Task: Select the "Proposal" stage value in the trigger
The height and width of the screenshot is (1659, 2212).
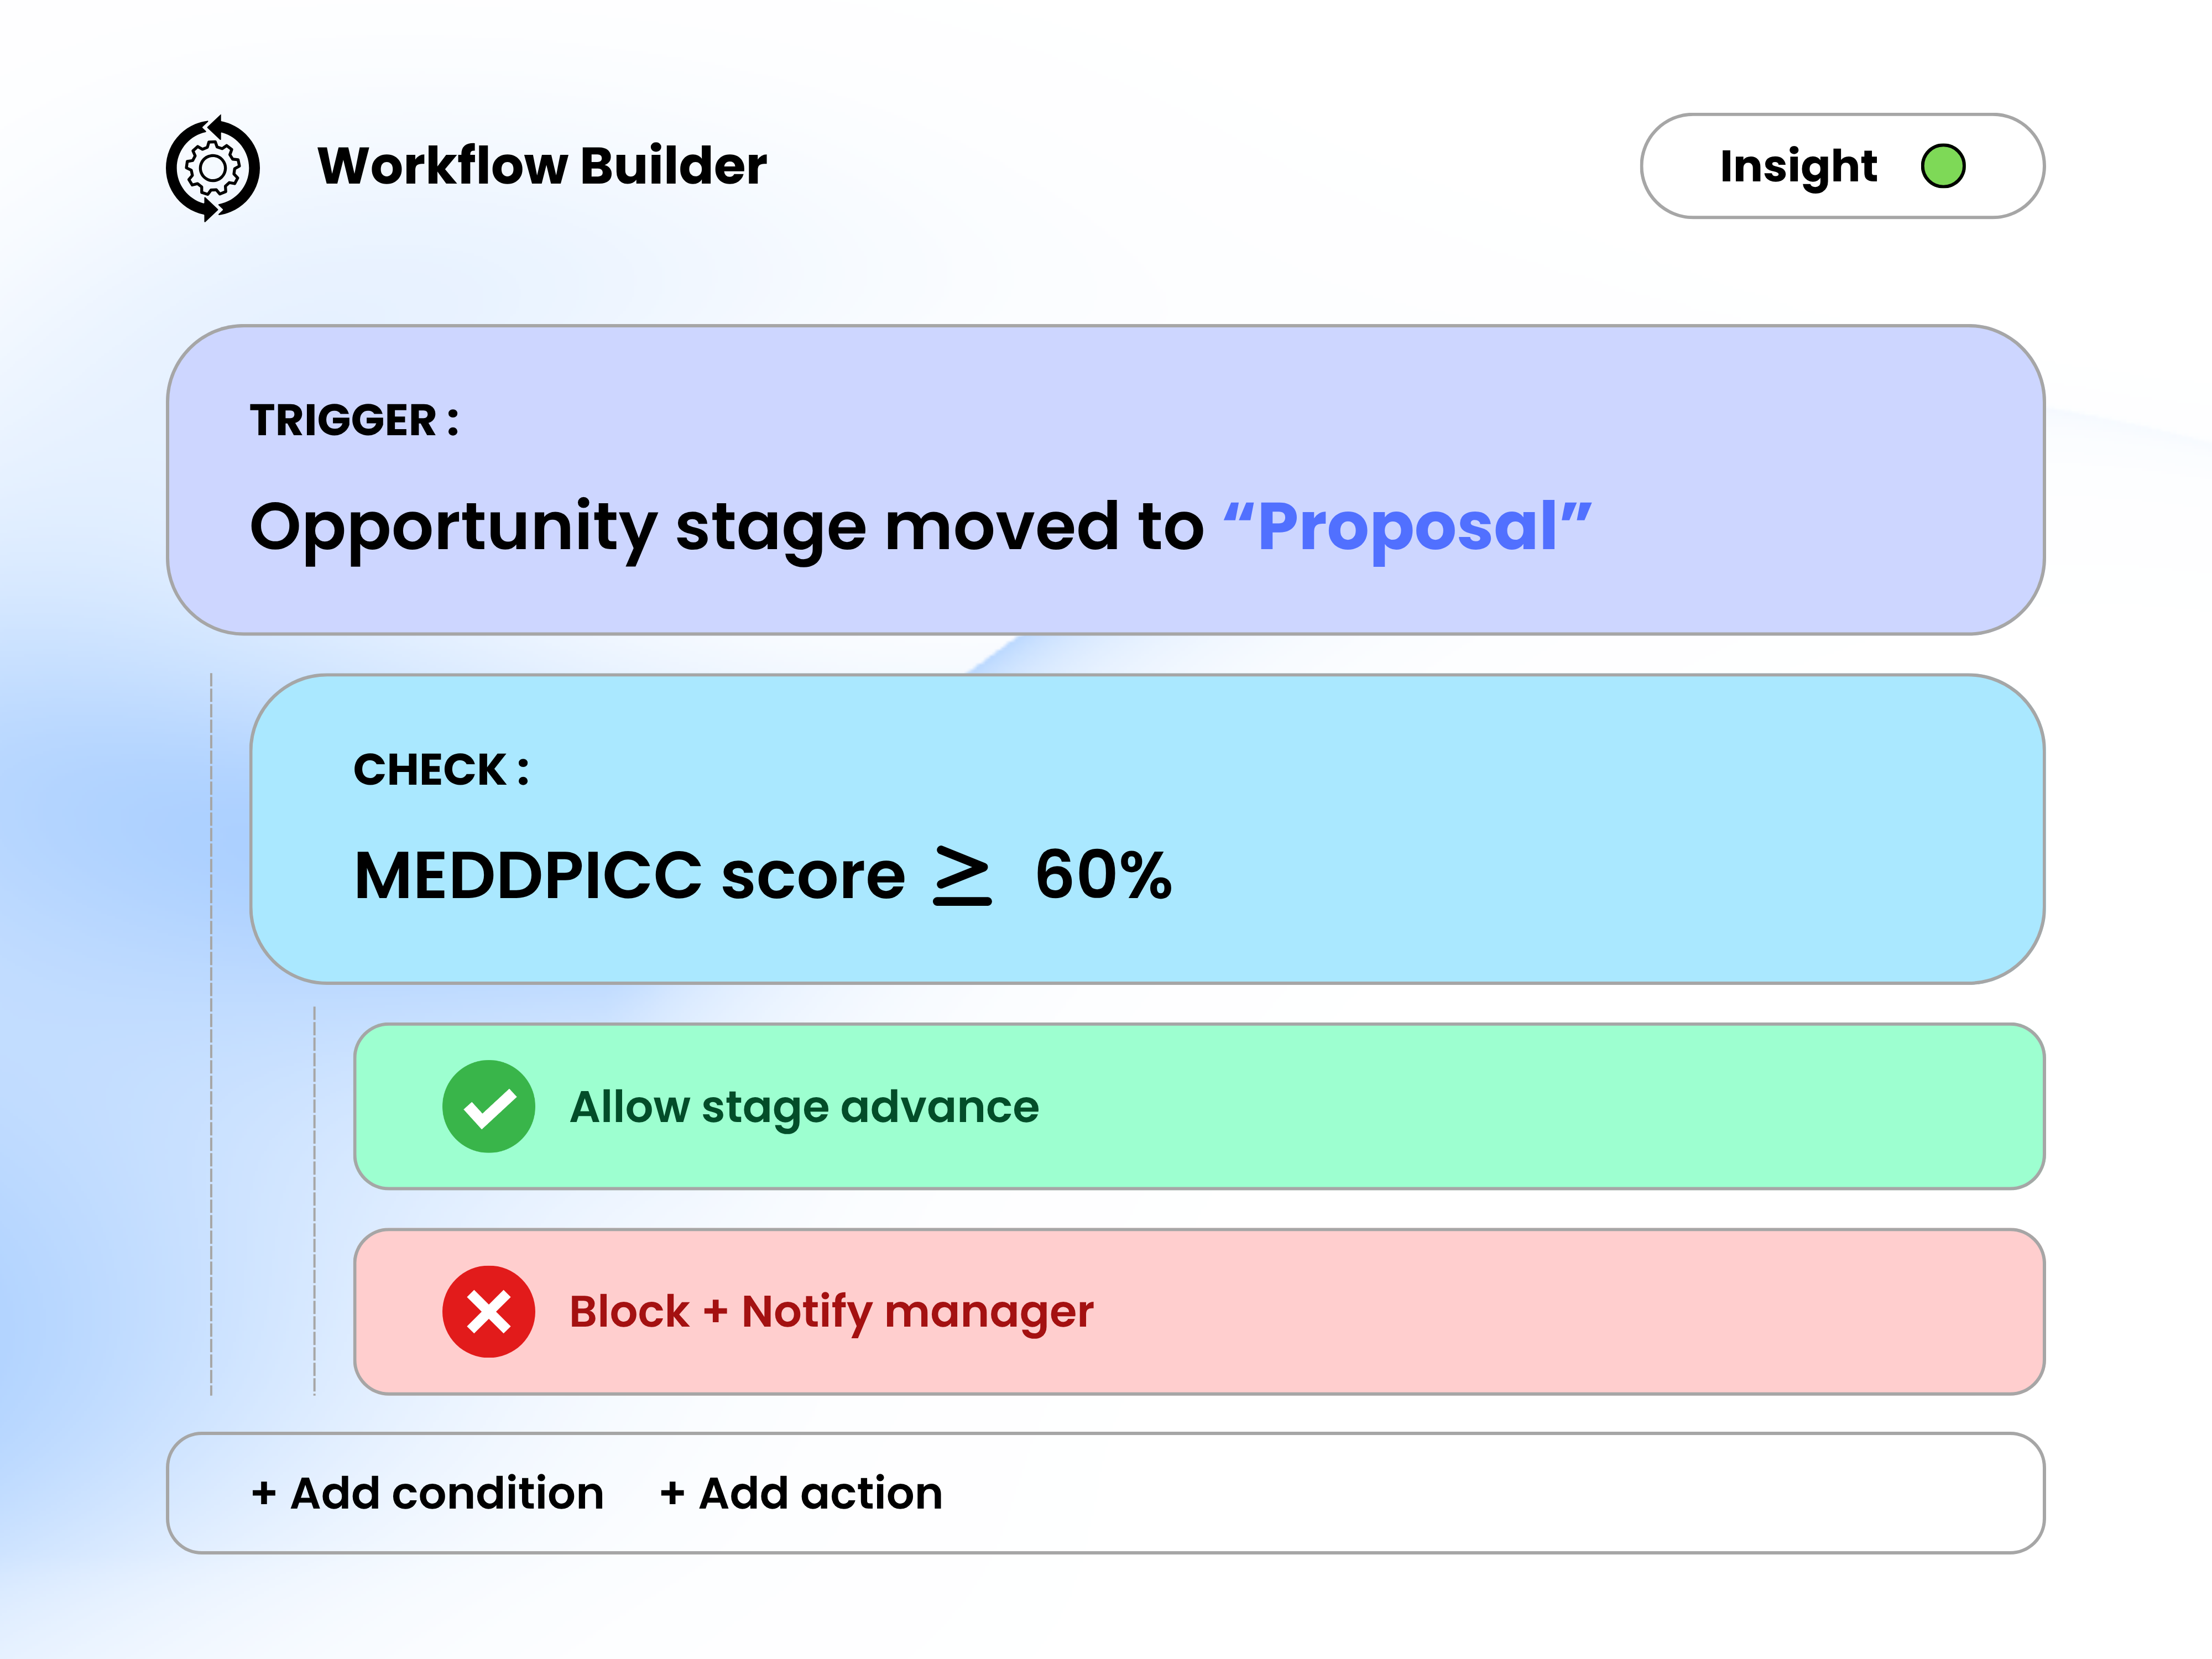Action: pos(1406,527)
